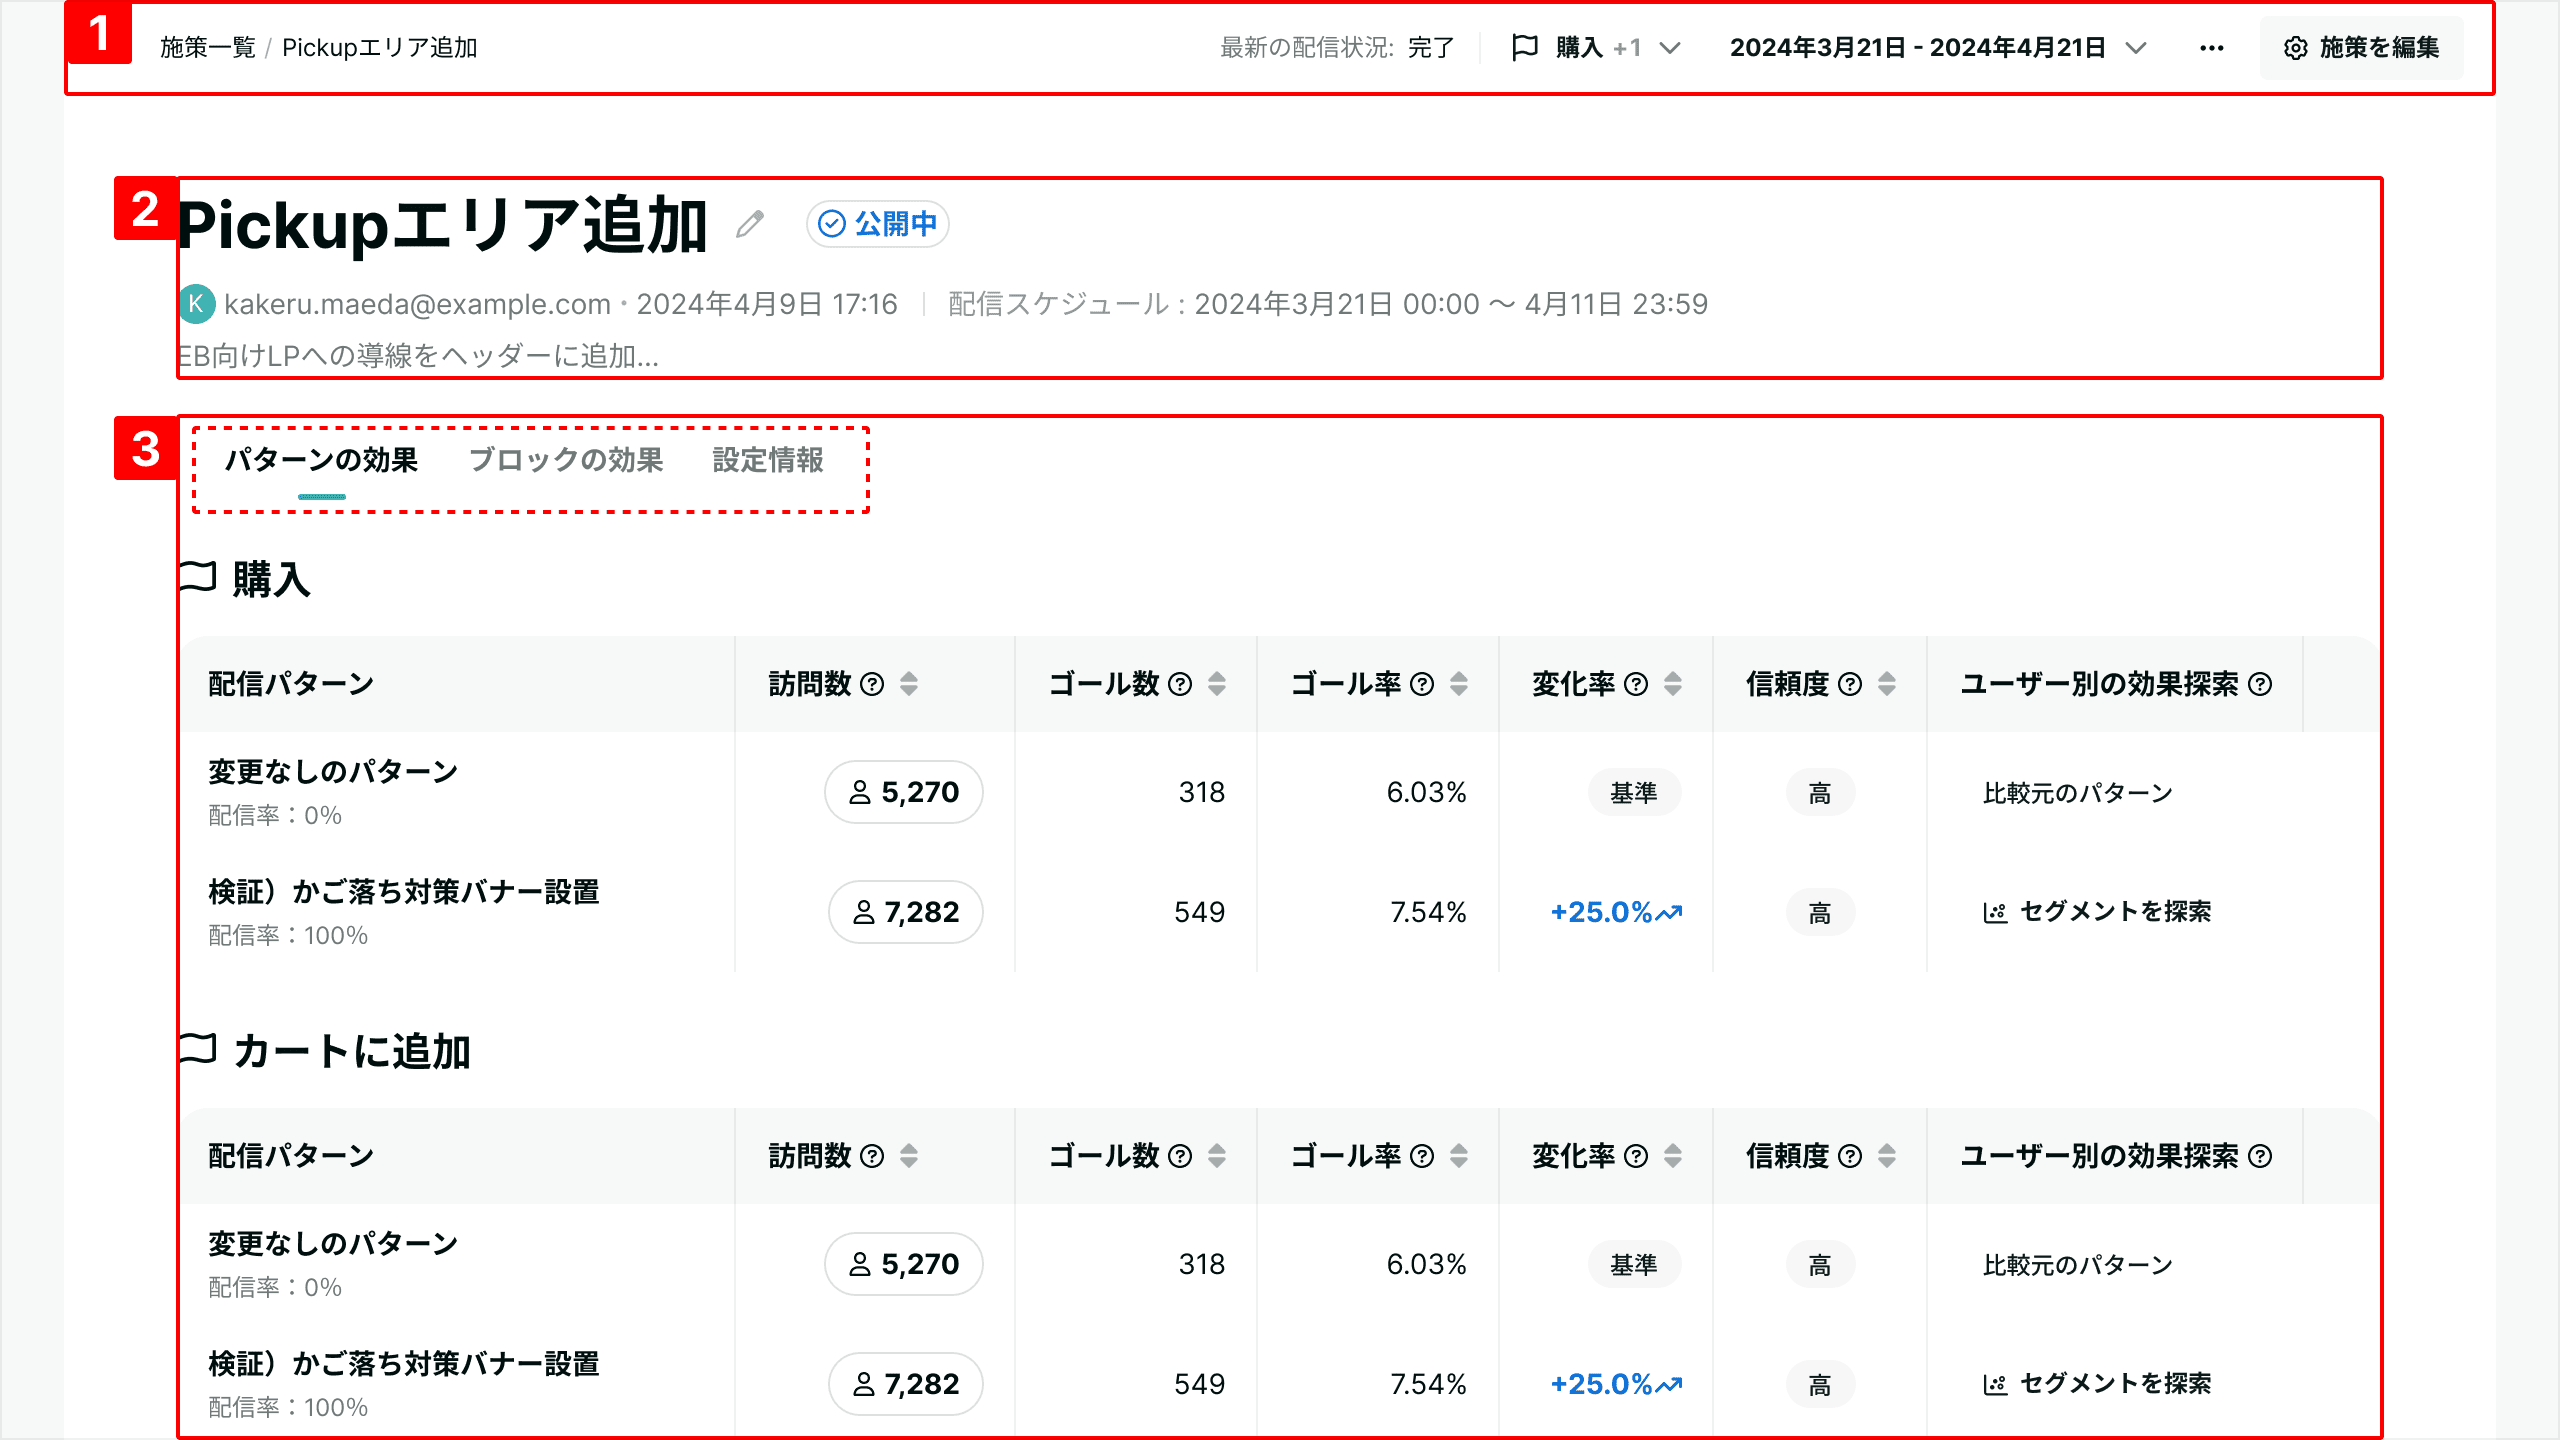This screenshot has width=2560, height=1440.
Task: Click the 施策を編集 button
Action: [2362, 48]
